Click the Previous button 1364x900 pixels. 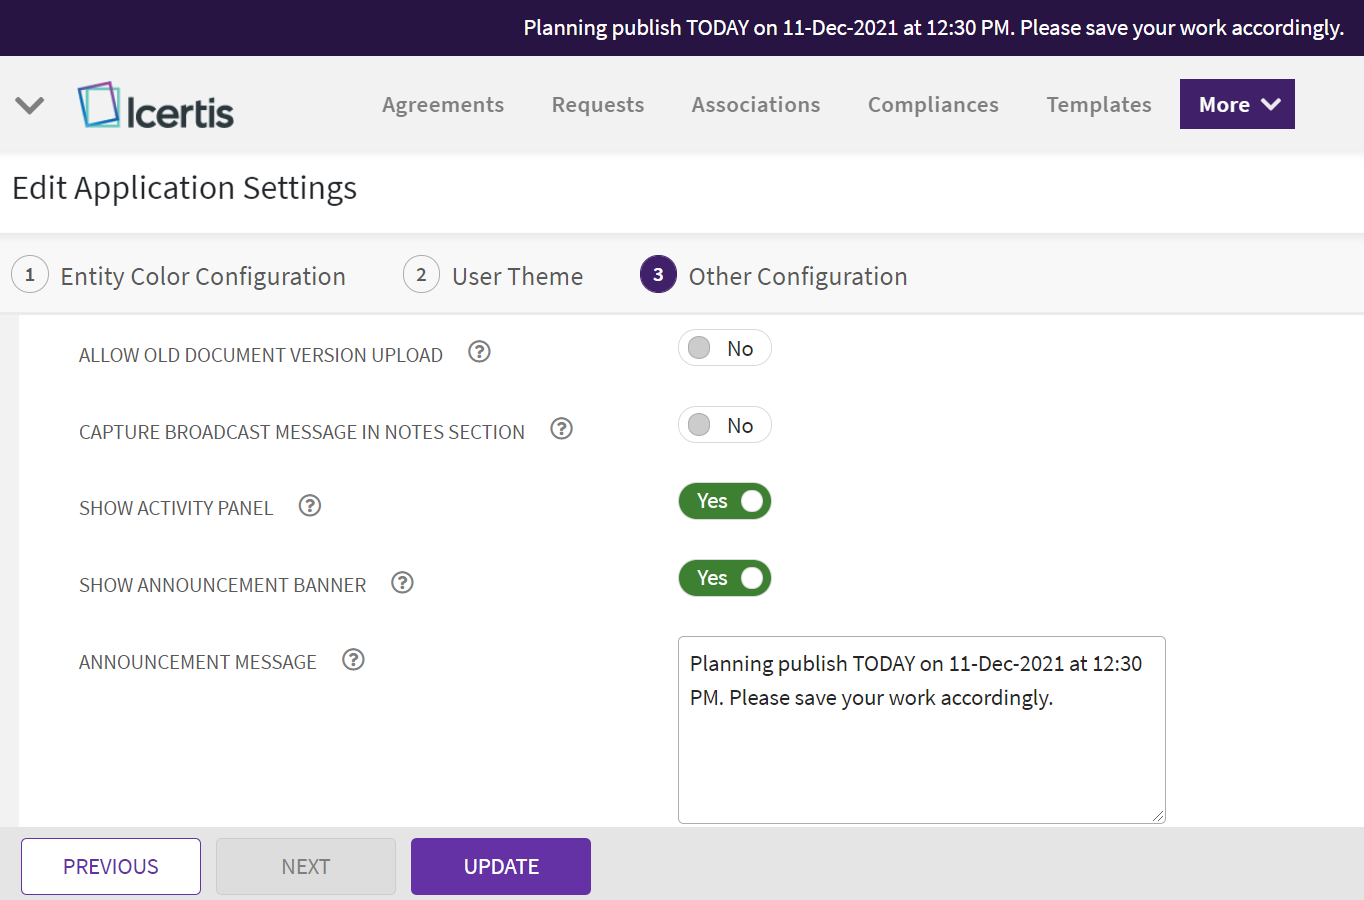[111, 866]
